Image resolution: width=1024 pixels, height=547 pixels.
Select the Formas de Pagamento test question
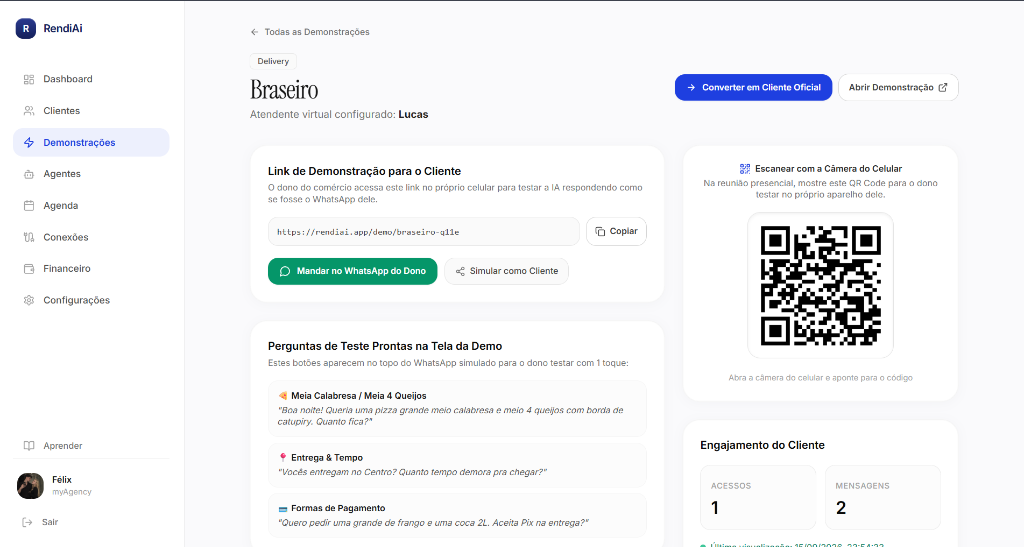click(457, 516)
